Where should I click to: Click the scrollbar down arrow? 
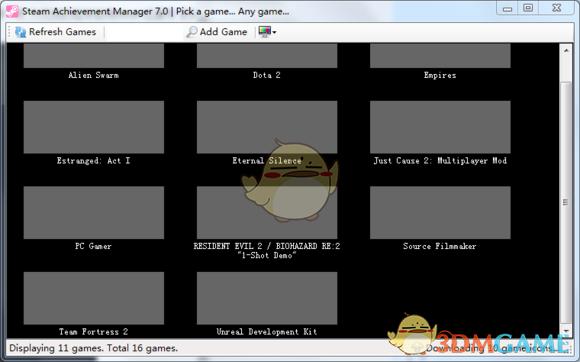click(x=566, y=331)
